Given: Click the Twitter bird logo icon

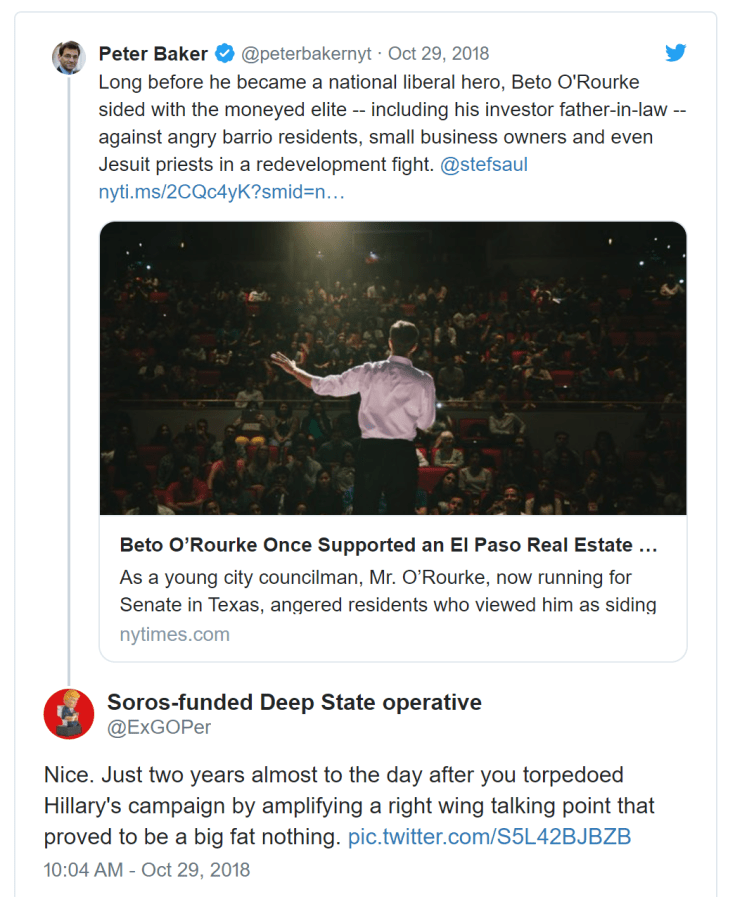Looking at the screenshot, I should [x=676, y=53].
